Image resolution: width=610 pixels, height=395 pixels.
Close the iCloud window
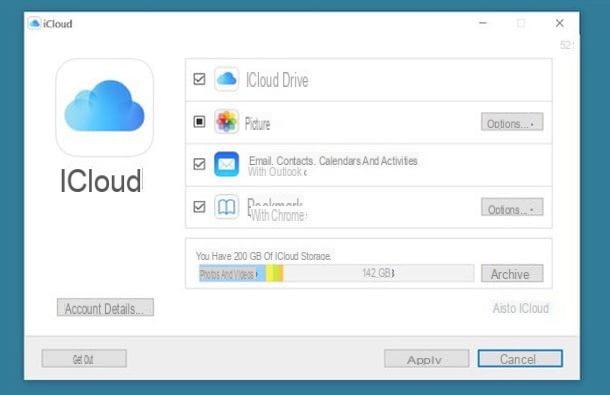(560, 23)
